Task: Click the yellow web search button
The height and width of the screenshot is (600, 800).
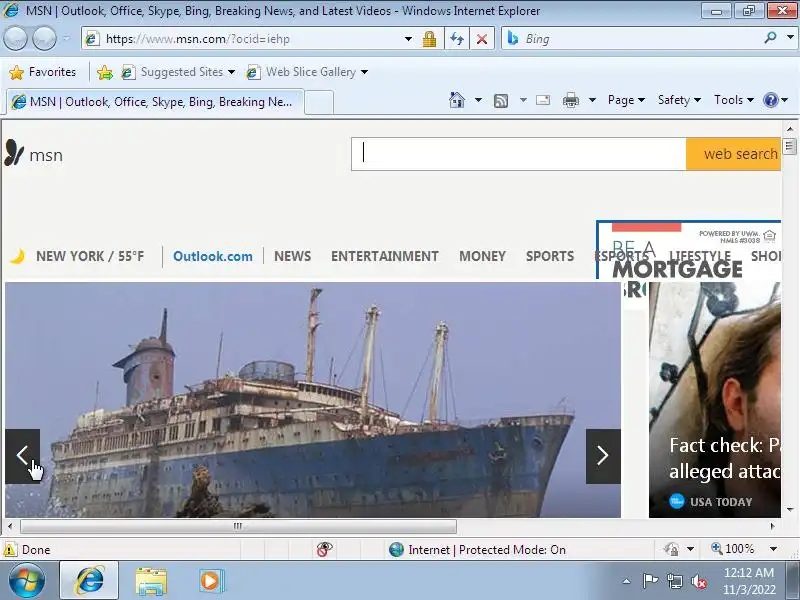Action: pos(733,154)
